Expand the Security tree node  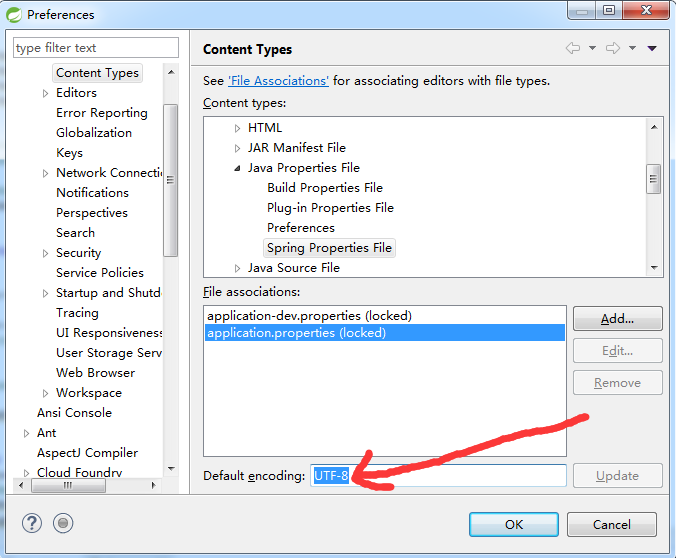[45, 254]
